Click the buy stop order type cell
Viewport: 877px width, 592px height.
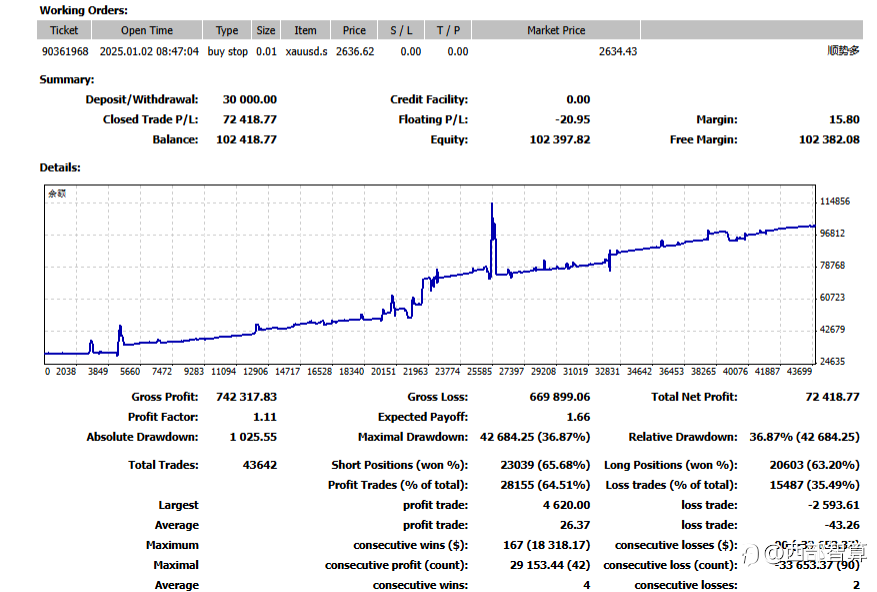coord(227,51)
